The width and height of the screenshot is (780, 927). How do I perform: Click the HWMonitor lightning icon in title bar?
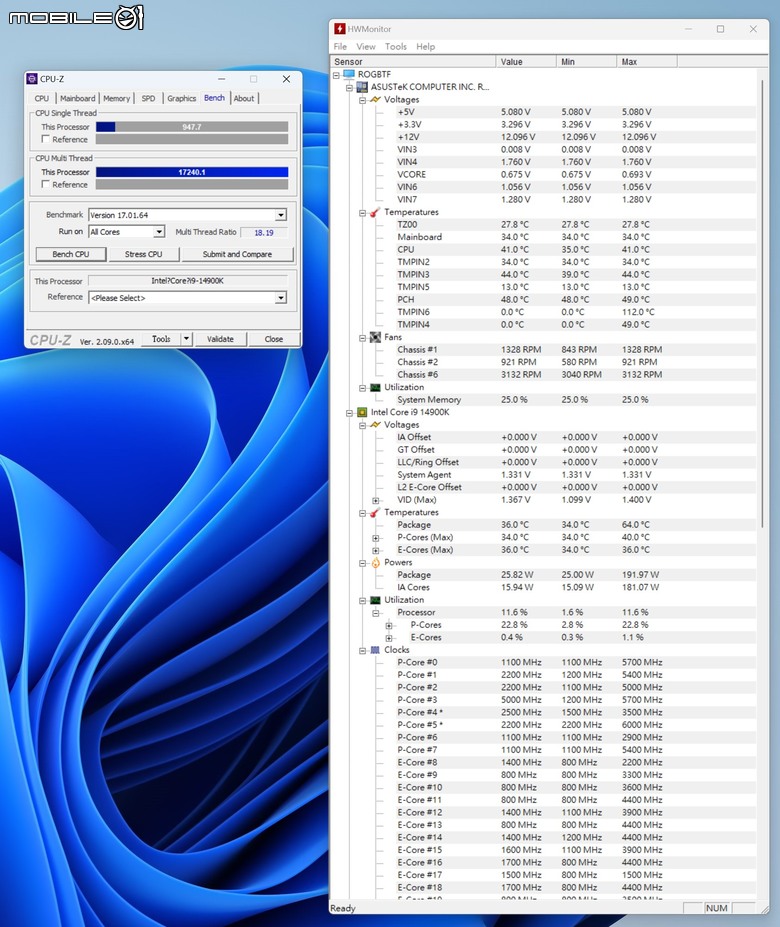click(339, 28)
